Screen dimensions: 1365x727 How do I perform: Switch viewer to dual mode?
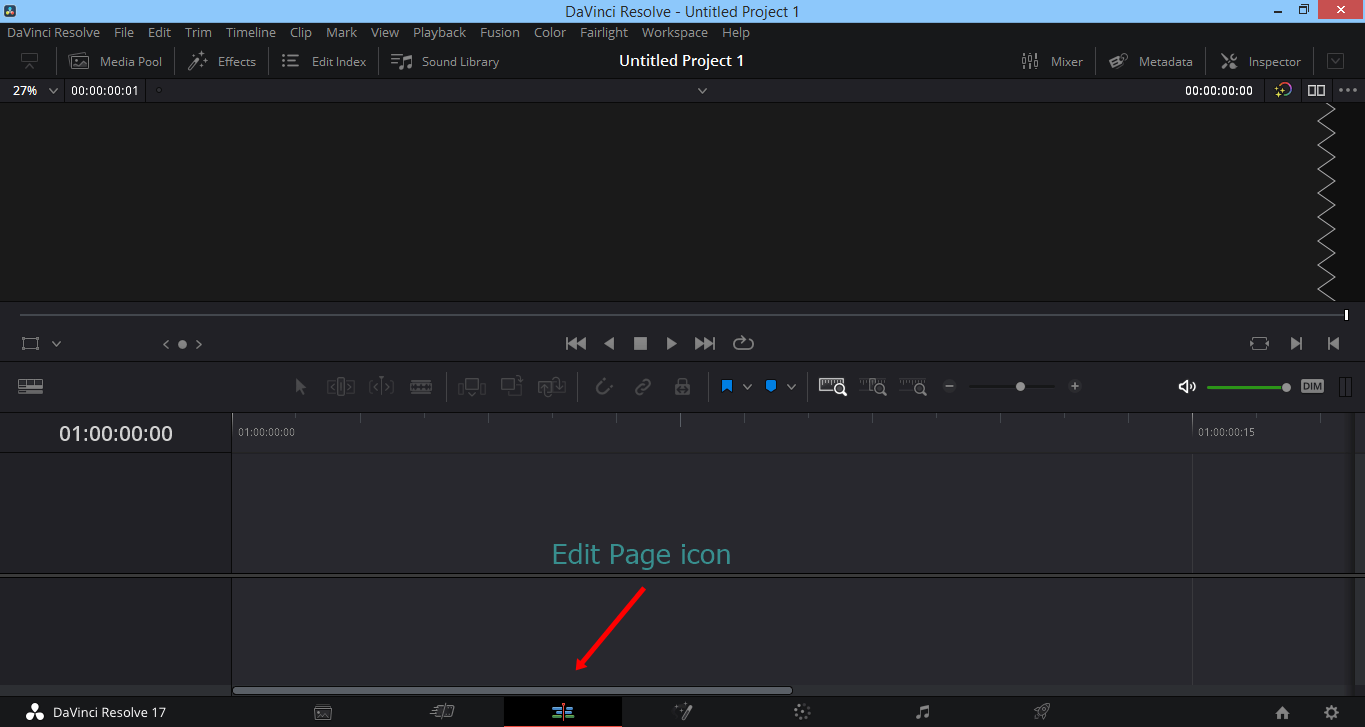click(1317, 90)
